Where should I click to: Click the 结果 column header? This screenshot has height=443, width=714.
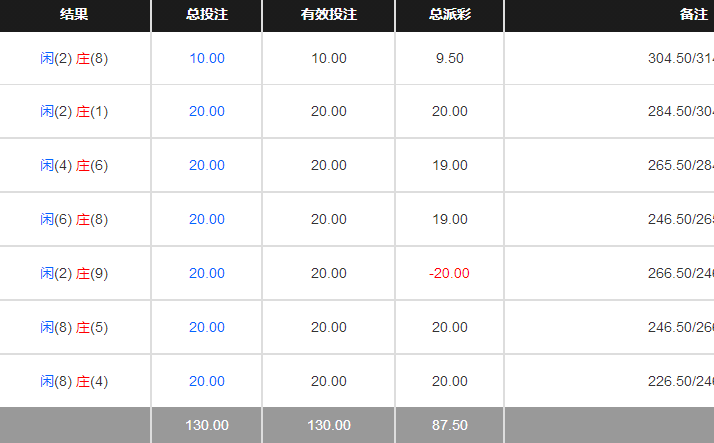coord(74,15)
